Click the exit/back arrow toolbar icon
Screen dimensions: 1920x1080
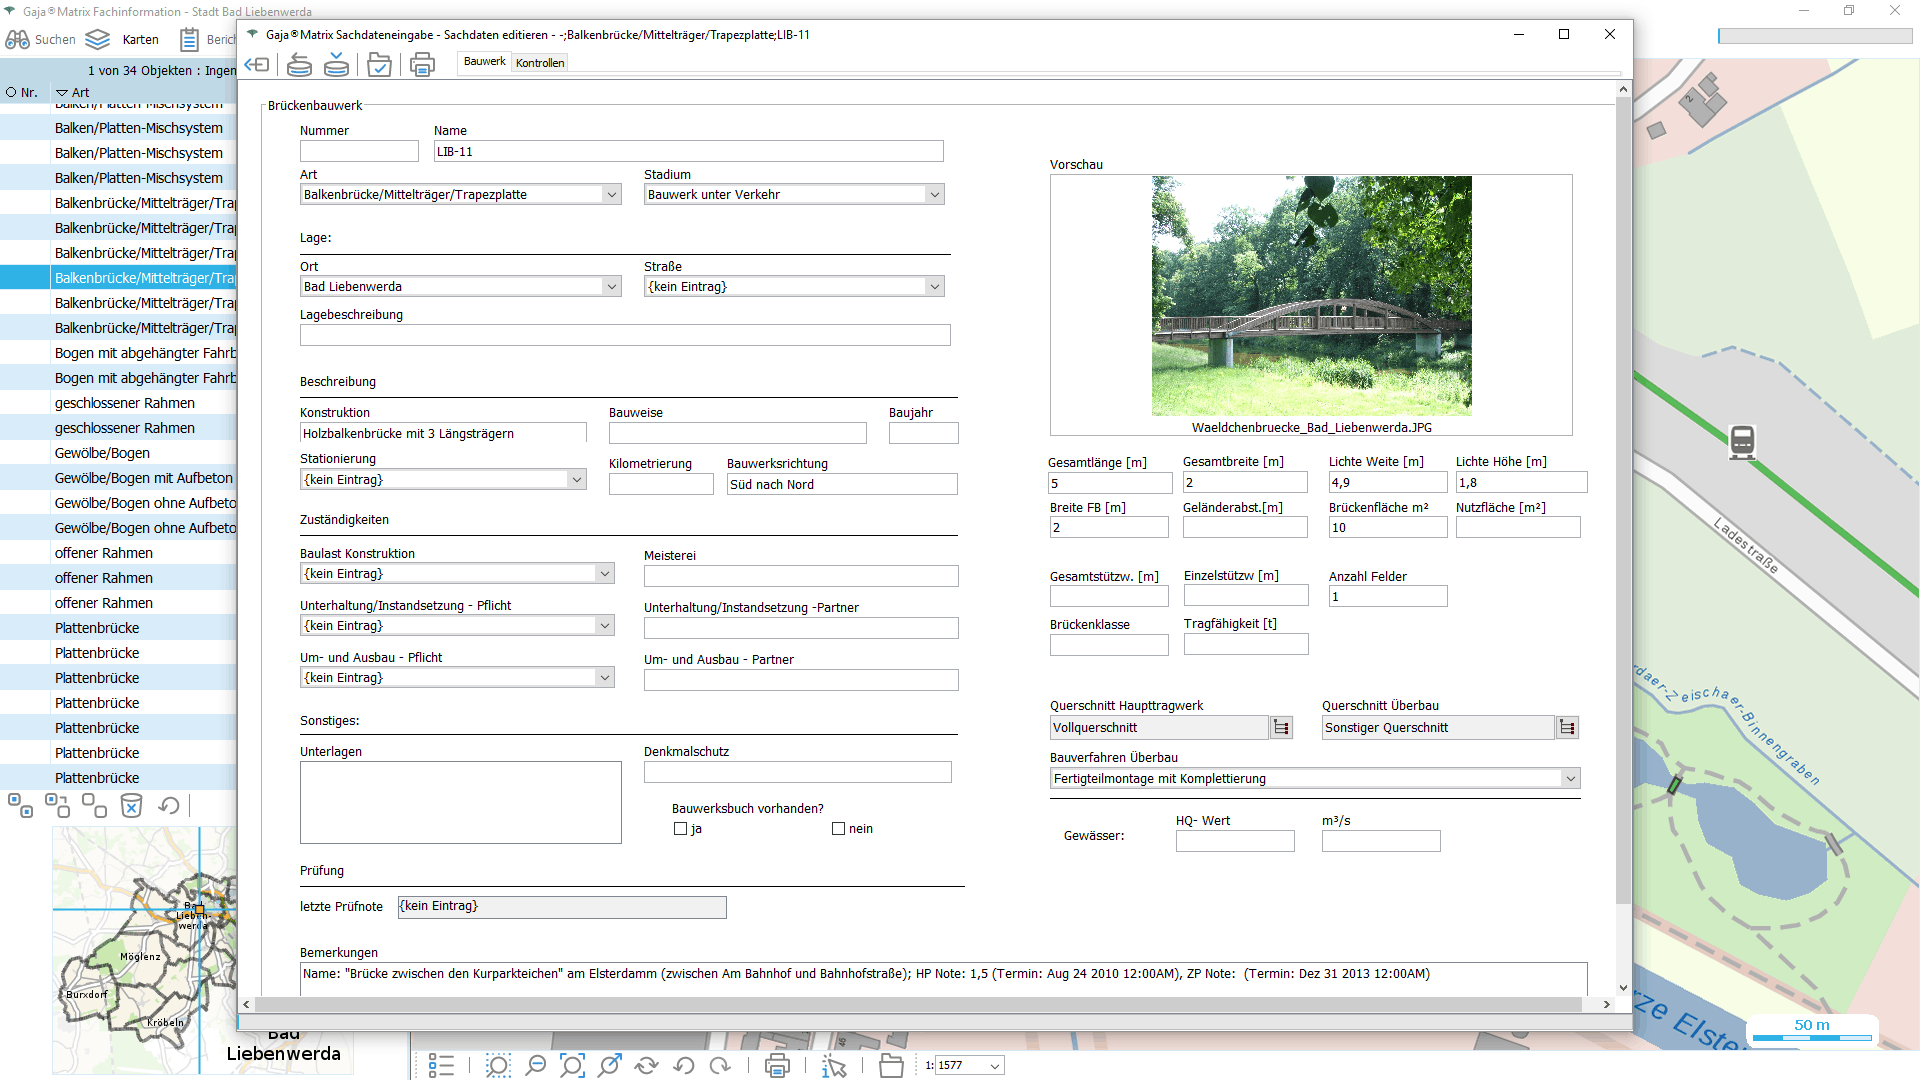click(257, 65)
